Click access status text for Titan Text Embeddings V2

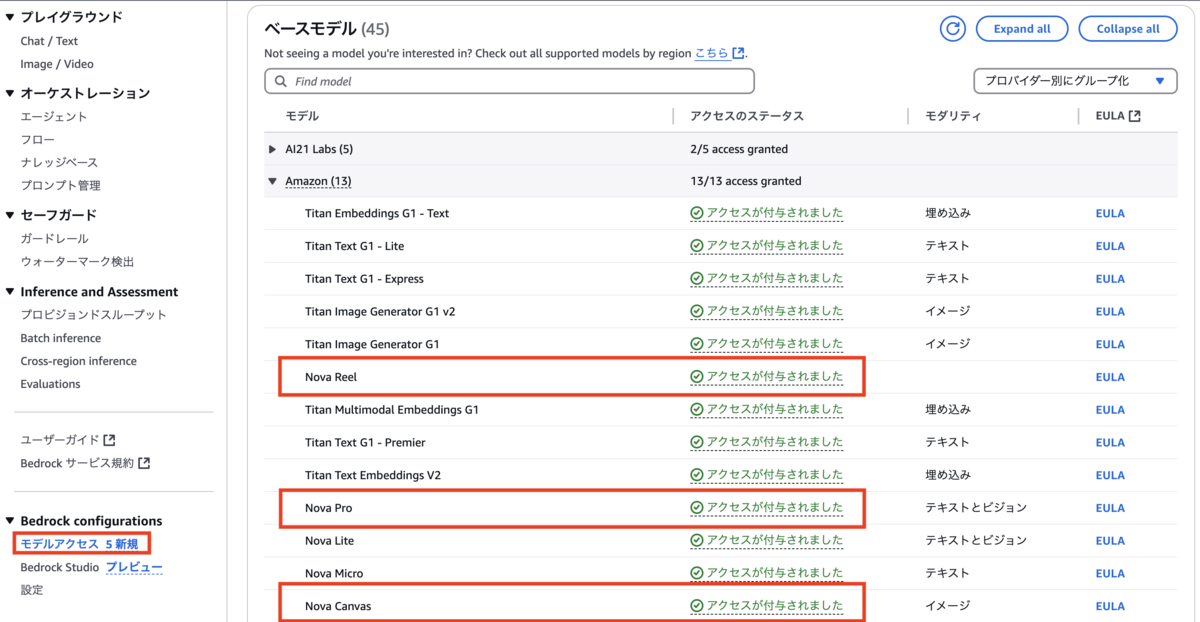point(774,475)
